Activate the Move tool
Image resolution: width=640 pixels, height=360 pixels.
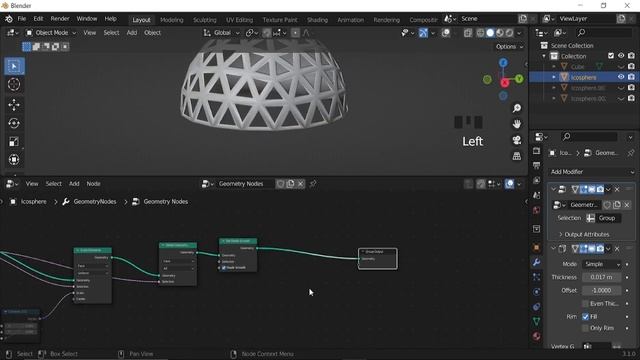[x=14, y=105]
